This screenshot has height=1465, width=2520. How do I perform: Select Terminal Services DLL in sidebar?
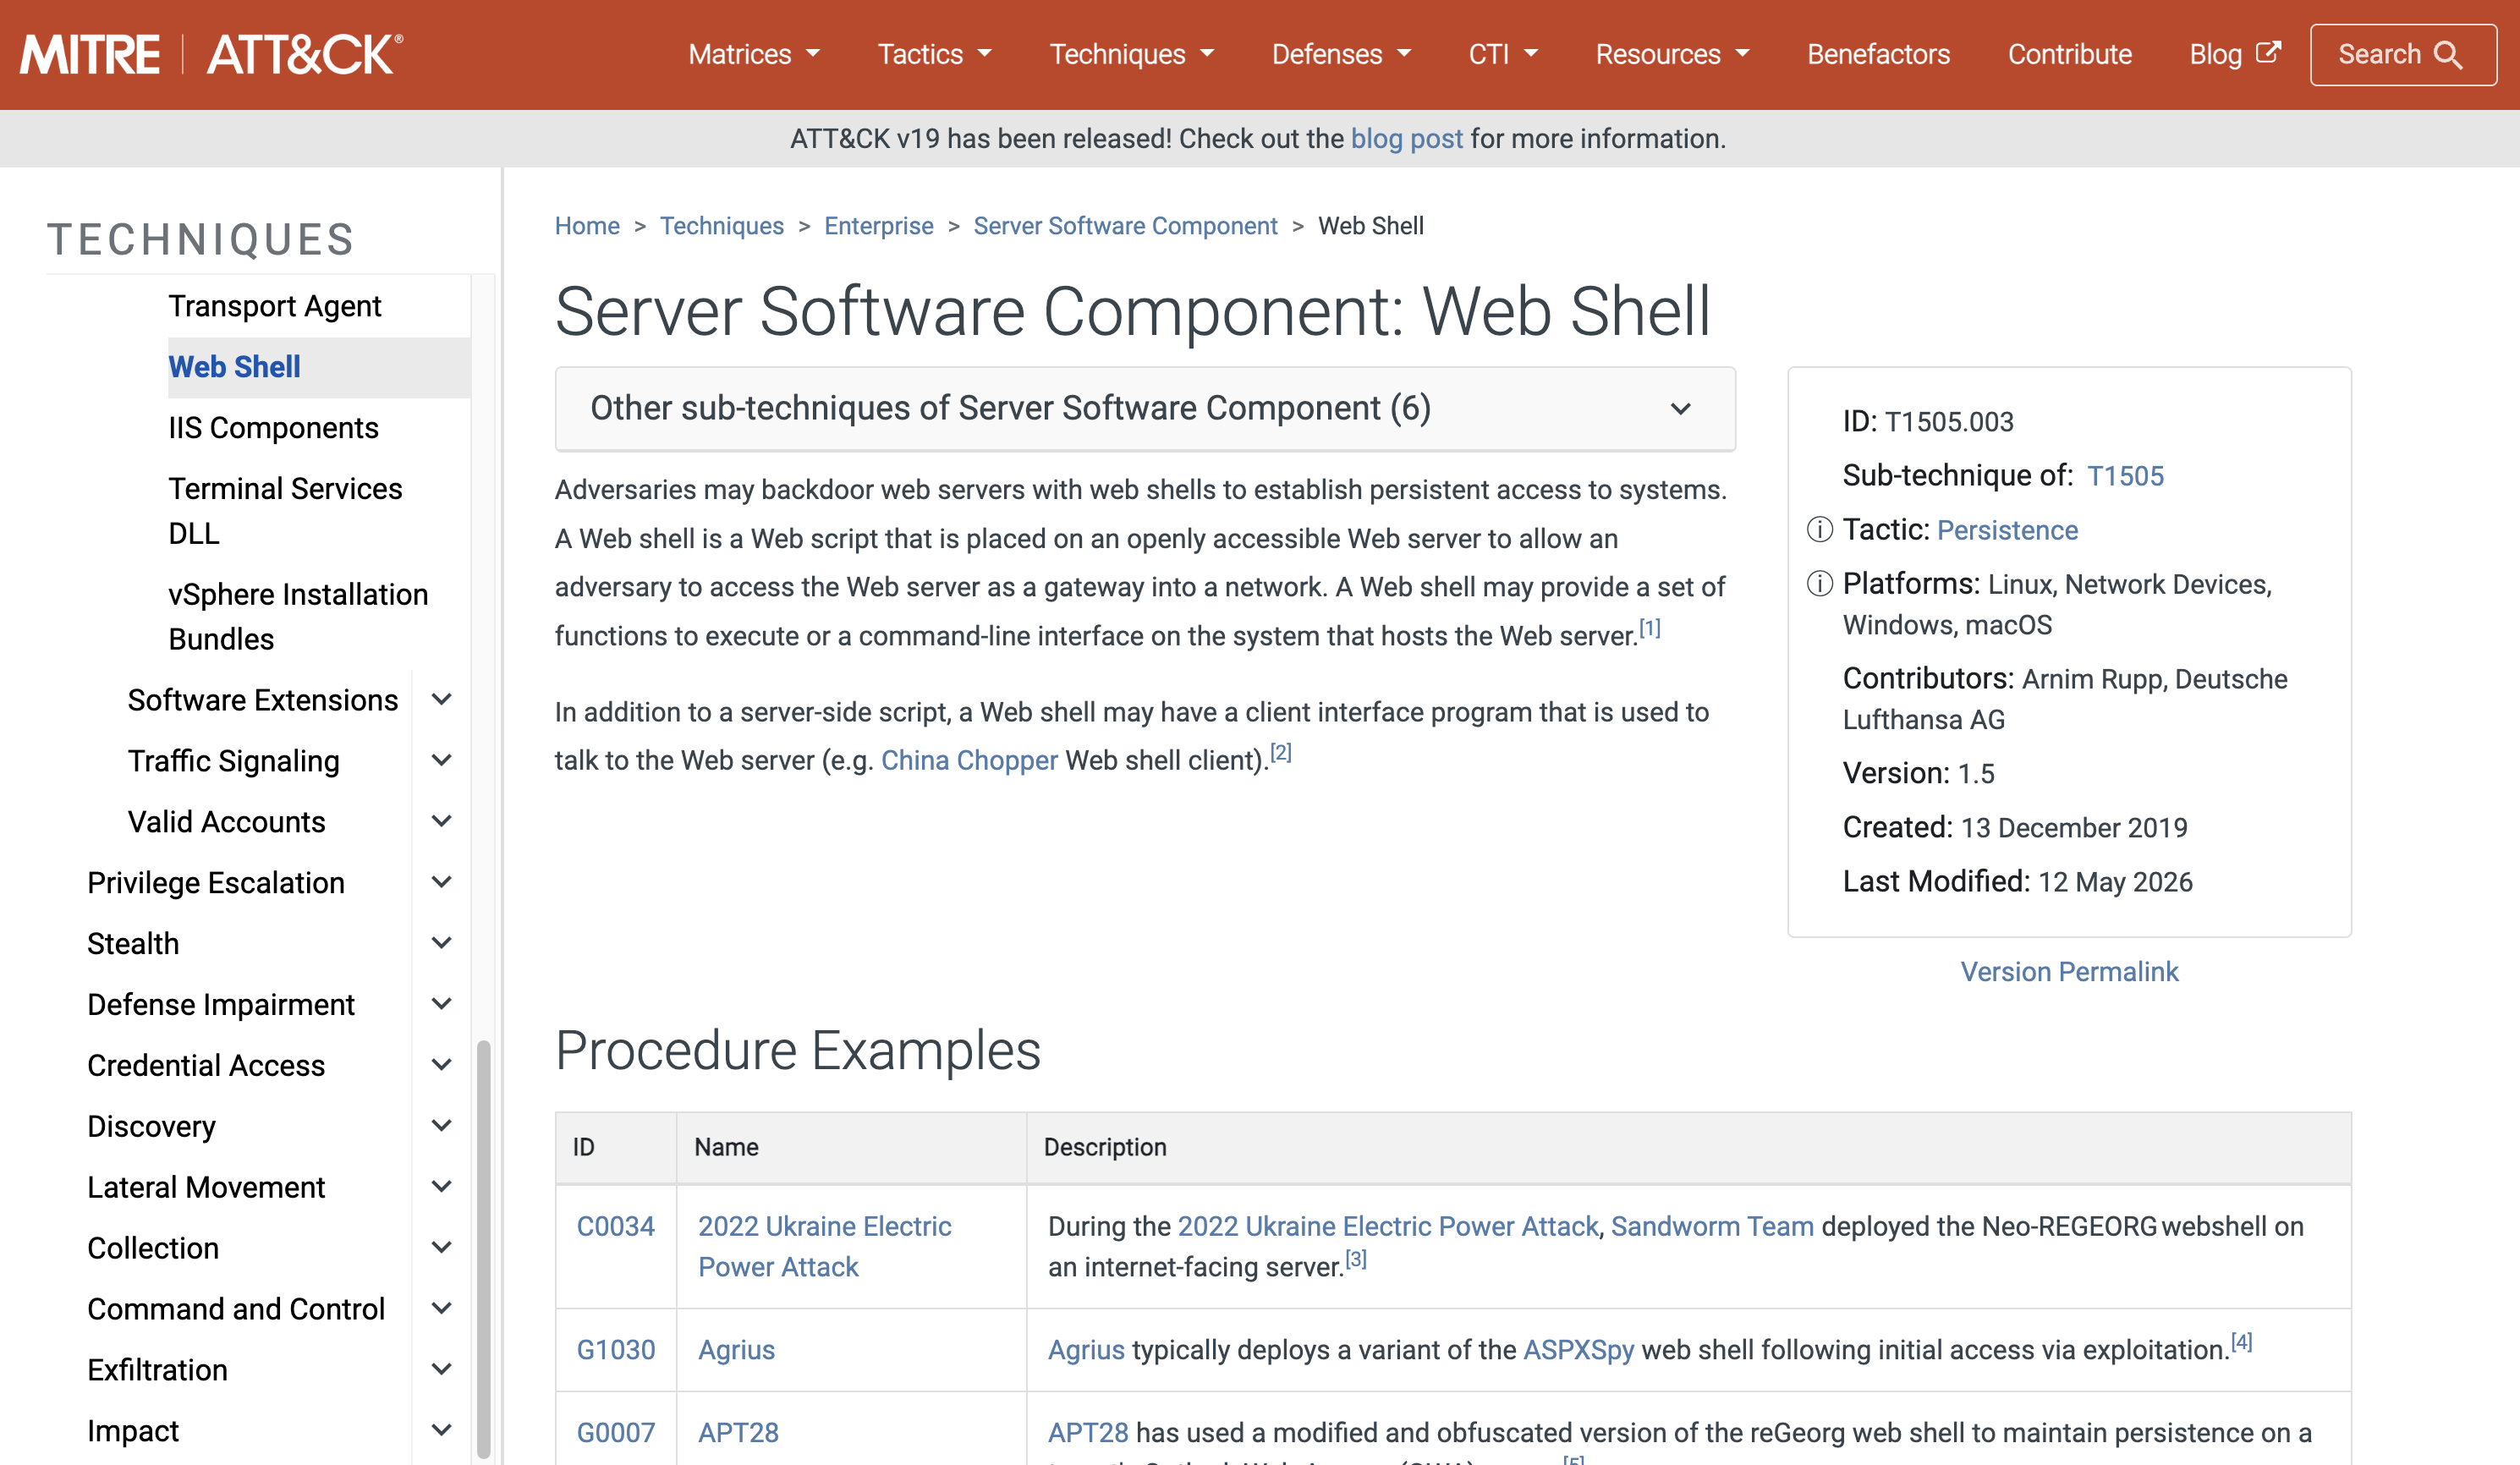click(x=285, y=511)
